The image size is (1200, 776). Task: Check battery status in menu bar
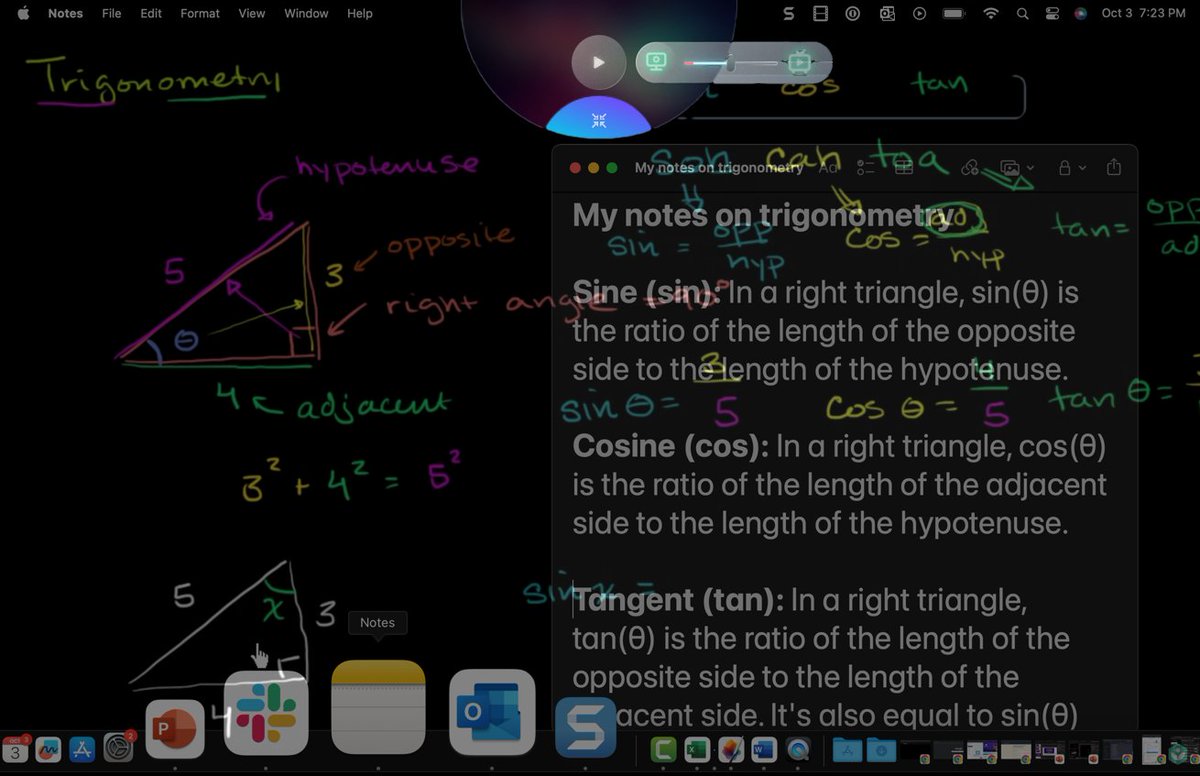click(953, 13)
